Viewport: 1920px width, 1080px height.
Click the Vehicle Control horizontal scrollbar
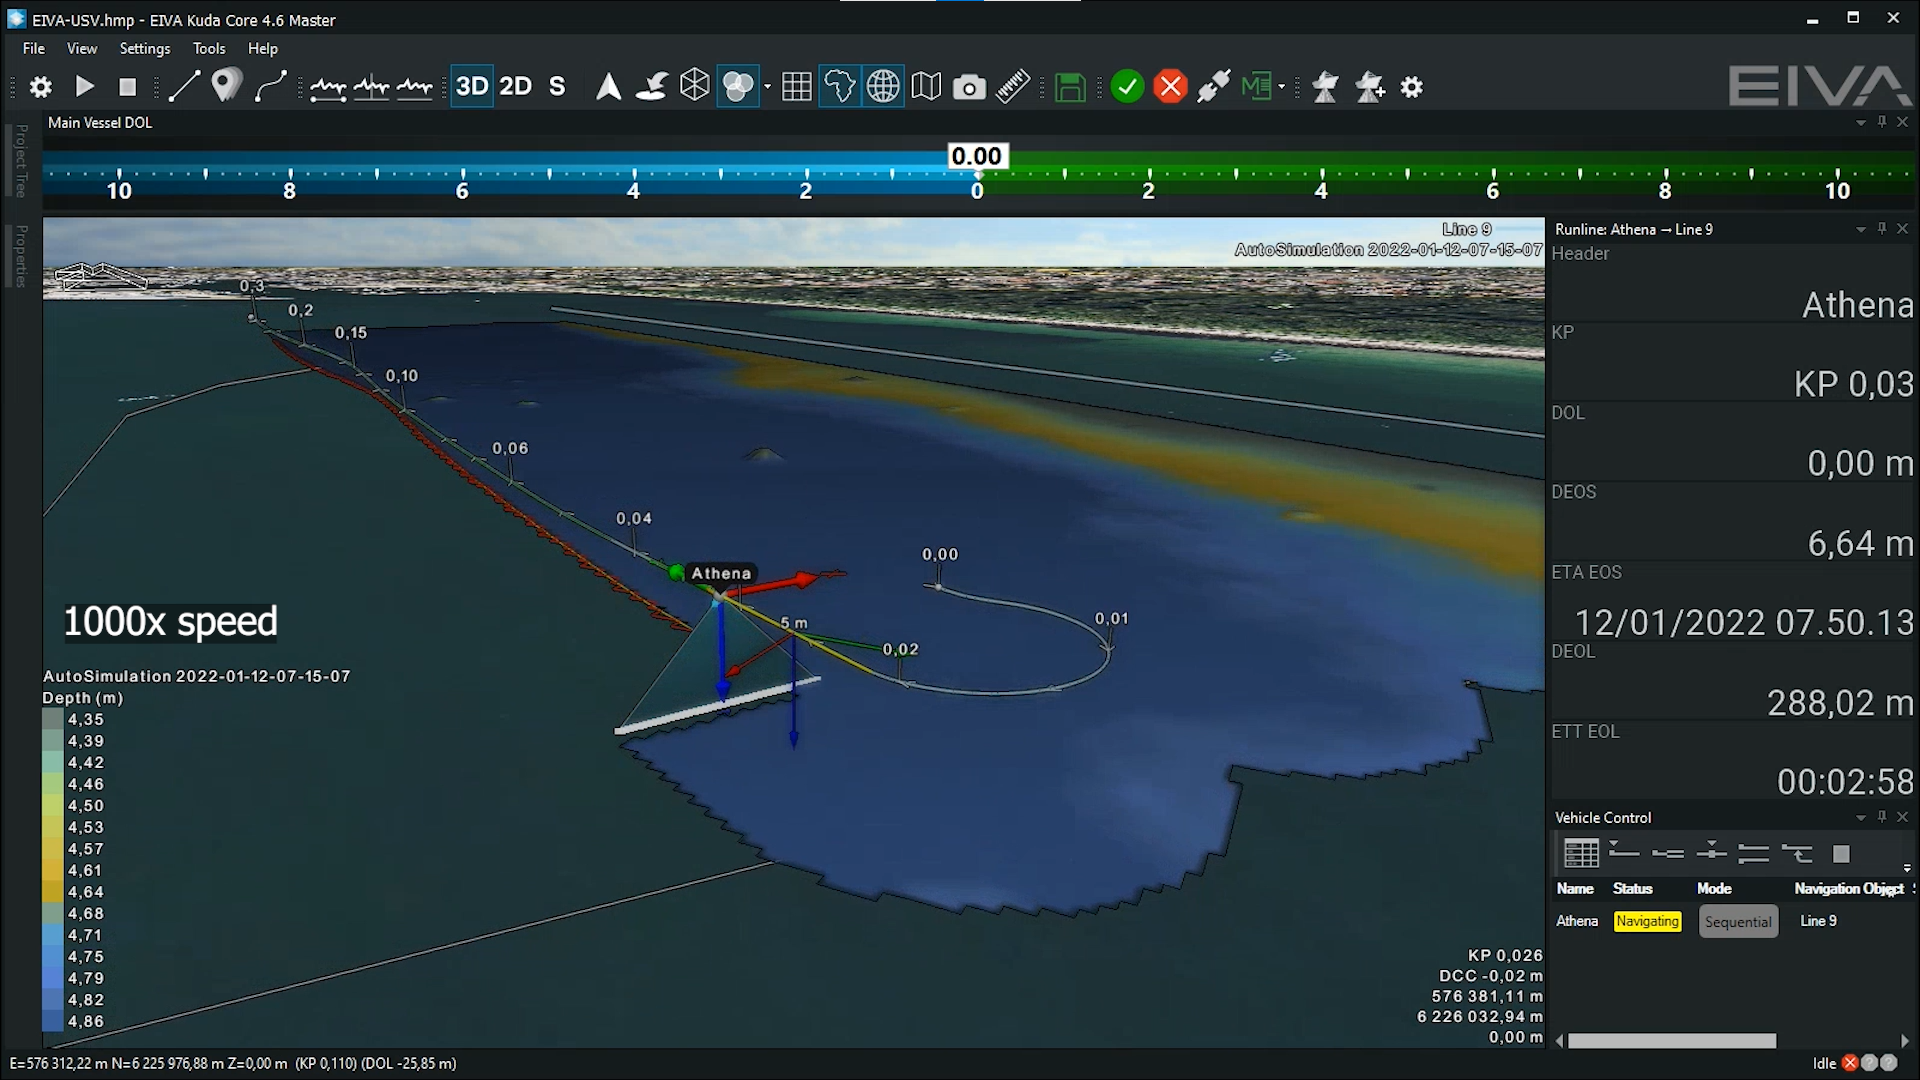[1671, 1041]
